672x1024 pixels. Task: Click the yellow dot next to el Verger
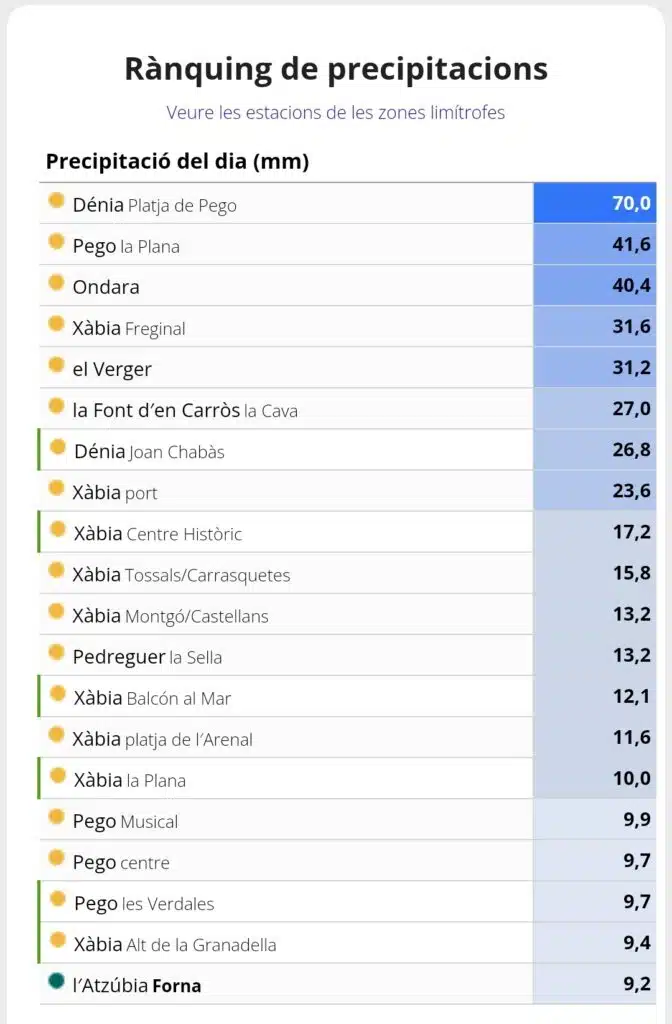point(56,365)
